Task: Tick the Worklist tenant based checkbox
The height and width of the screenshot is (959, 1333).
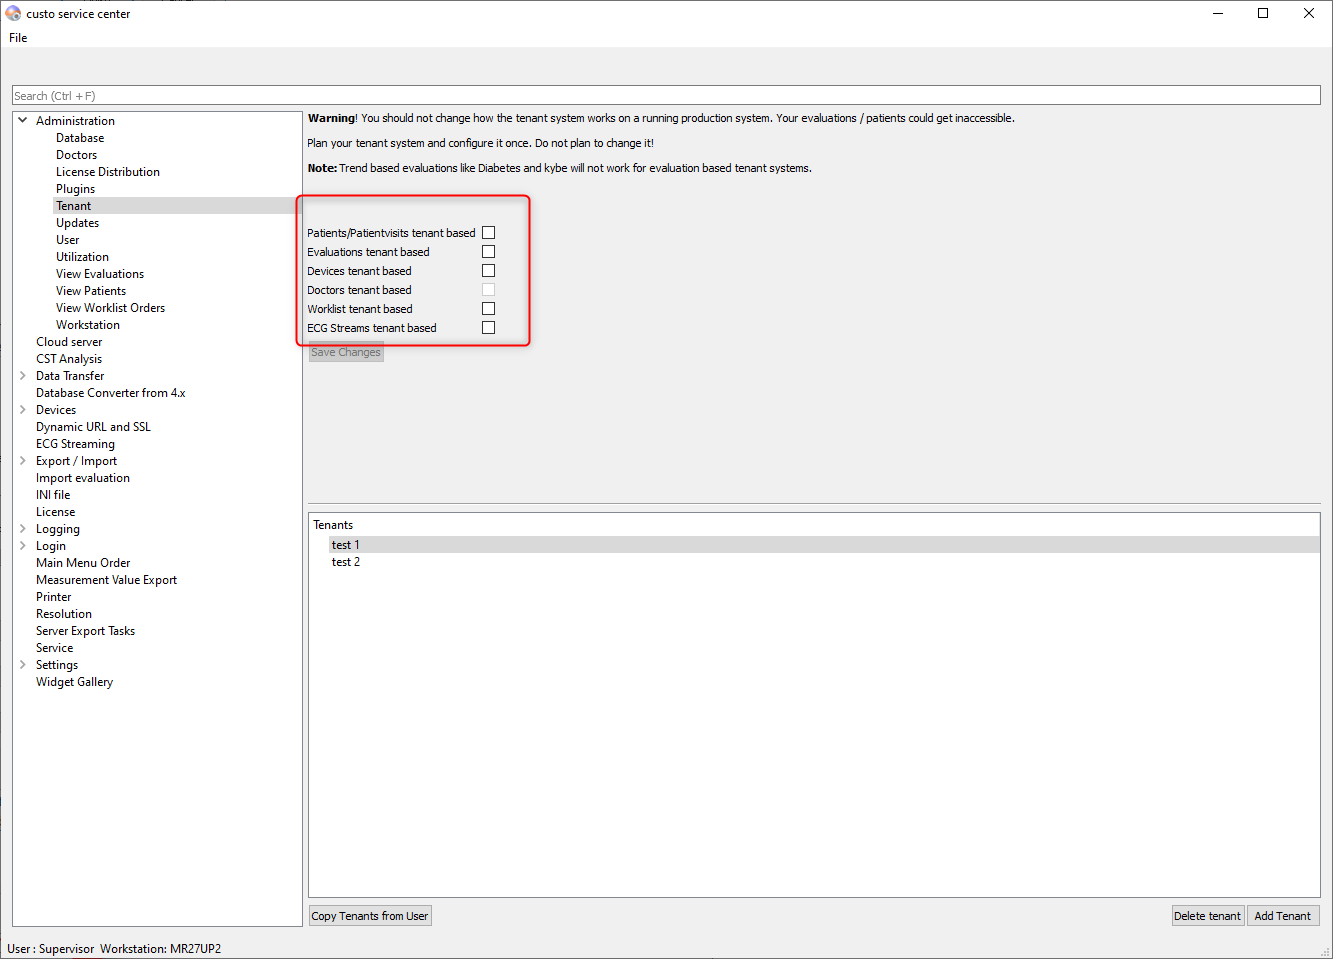Action: coord(488,309)
